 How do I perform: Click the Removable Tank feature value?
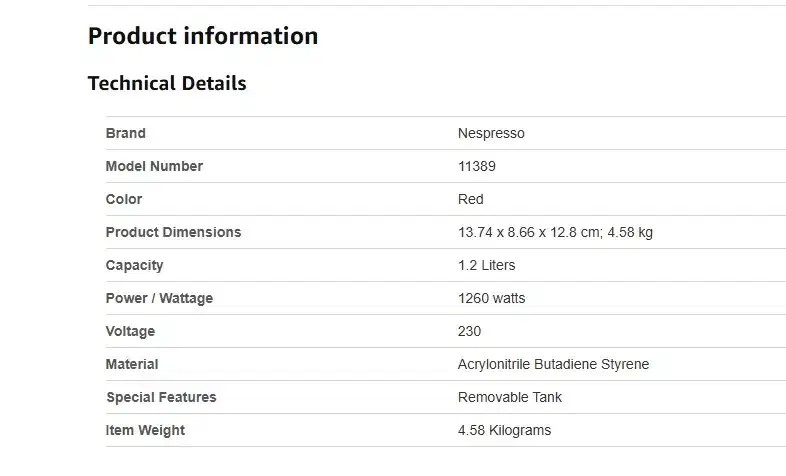point(510,397)
